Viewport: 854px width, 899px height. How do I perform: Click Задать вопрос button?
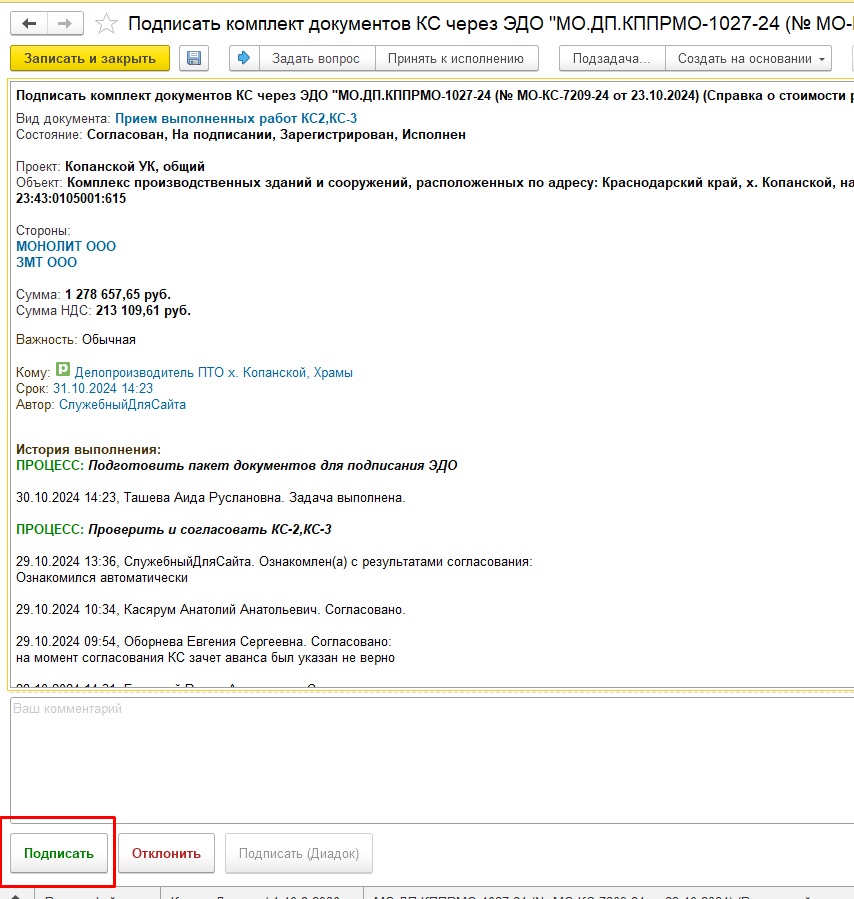click(x=316, y=59)
